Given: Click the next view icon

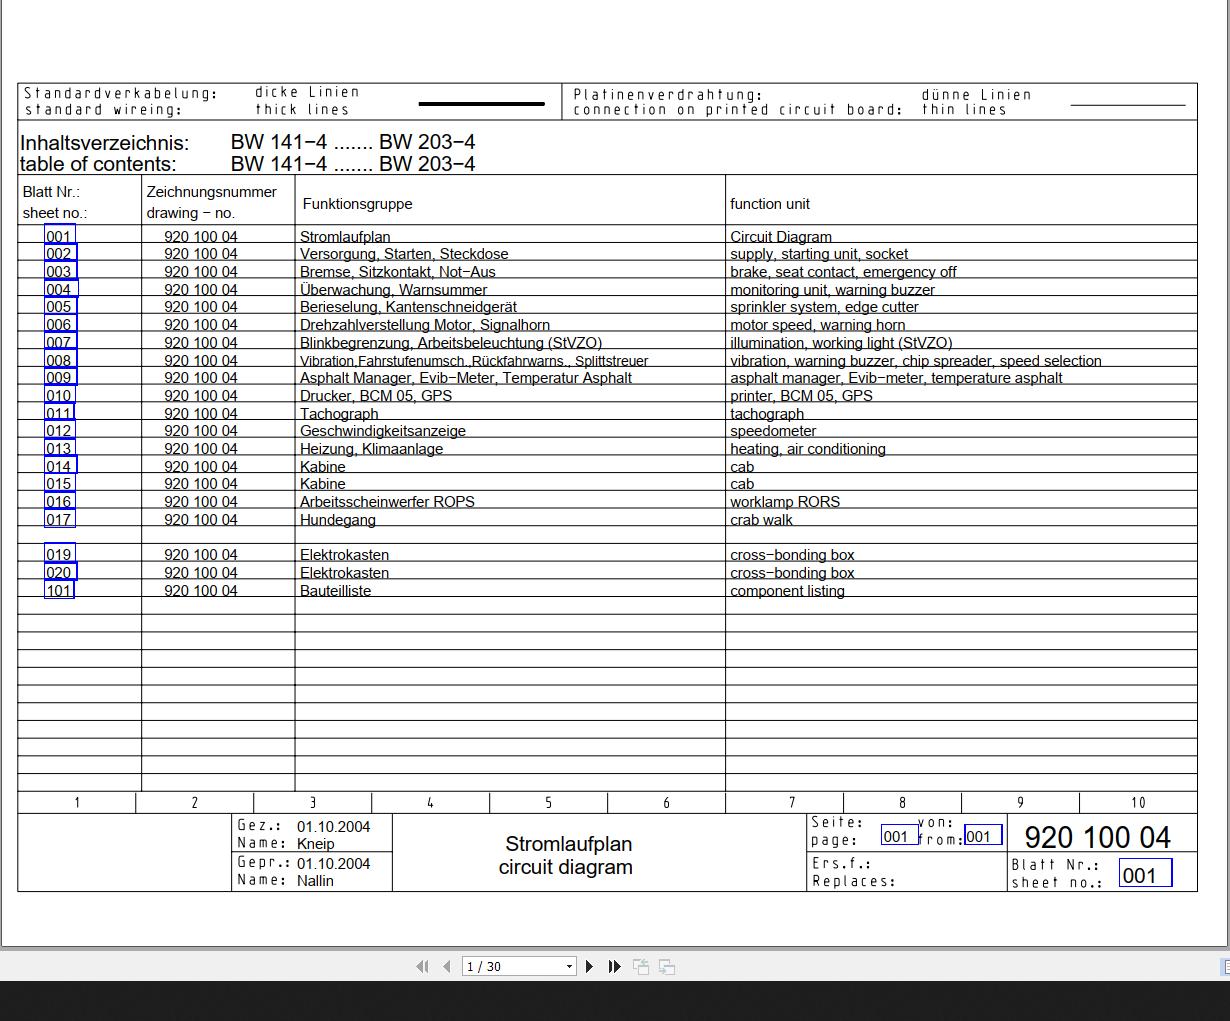Looking at the screenshot, I should 667,966.
